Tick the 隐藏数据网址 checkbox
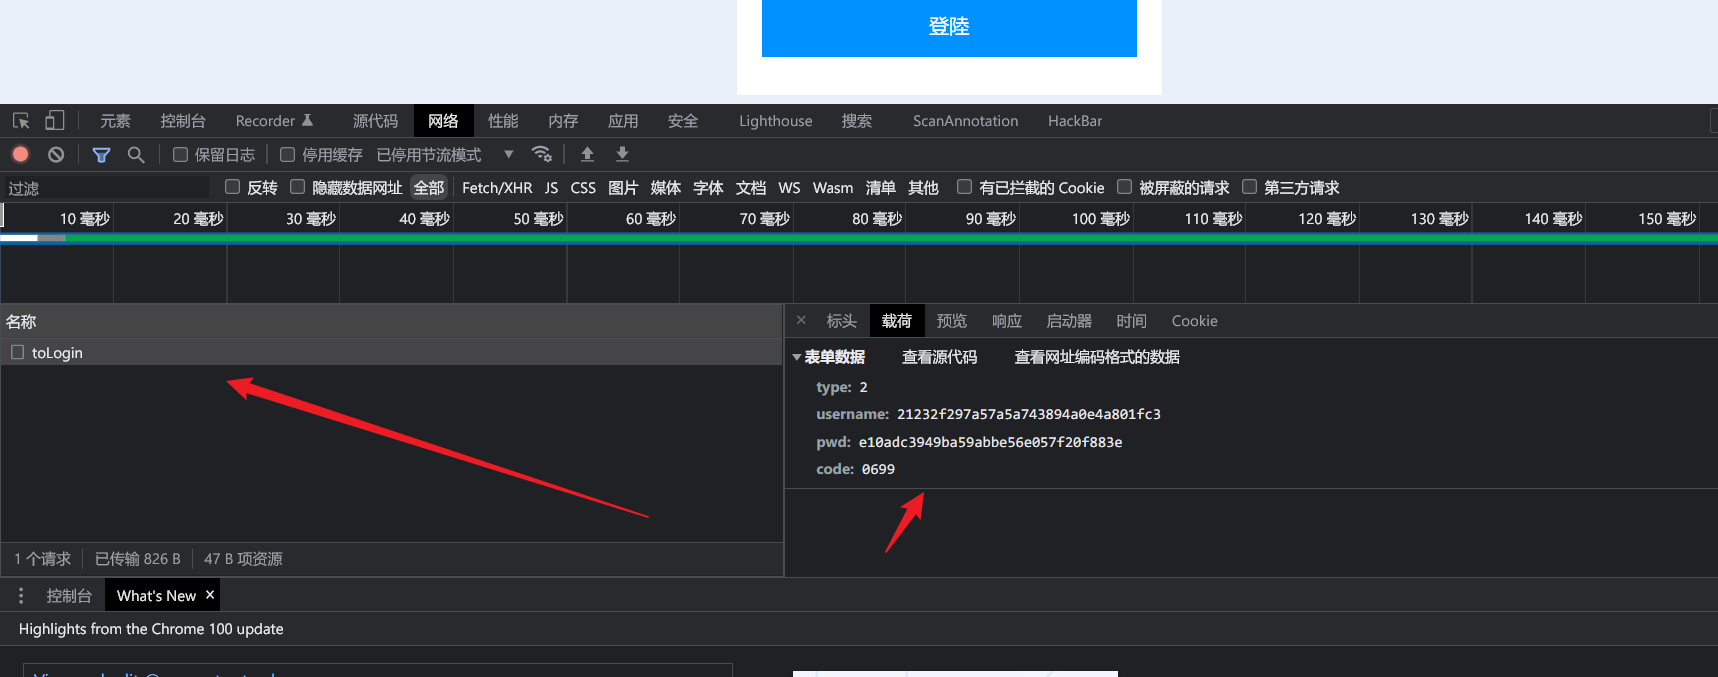Viewport: 1718px width, 677px height. (297, 187)
